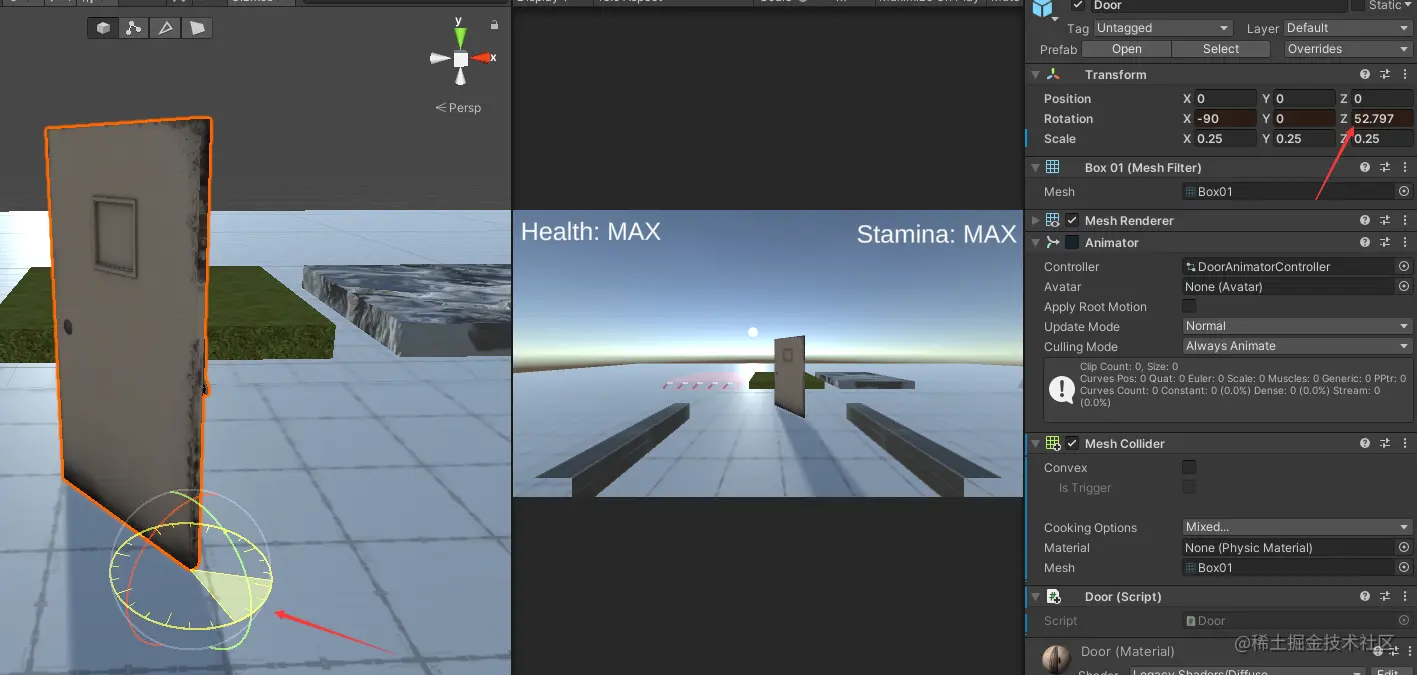This screenshot has height=675, width=1417.
Task: Click the Rotation Z value field
Action: (x=1383, y=118)
